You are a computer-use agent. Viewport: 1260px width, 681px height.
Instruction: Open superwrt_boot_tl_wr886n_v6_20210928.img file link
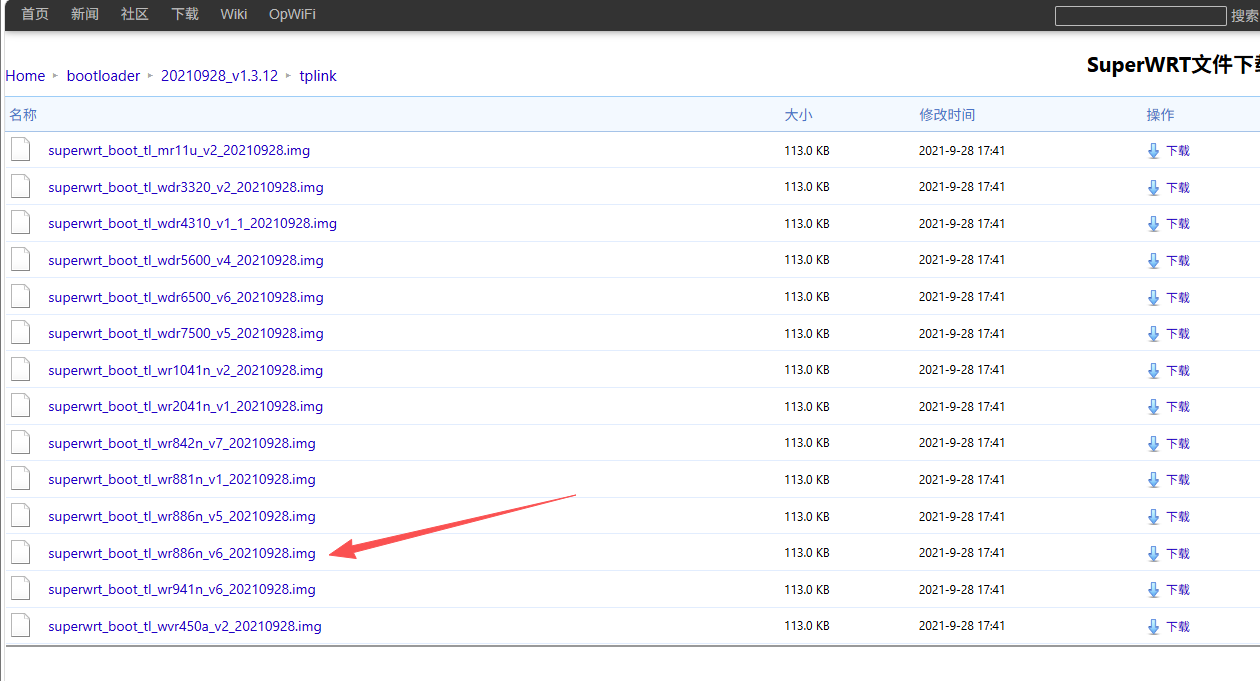tap(182, 553)
